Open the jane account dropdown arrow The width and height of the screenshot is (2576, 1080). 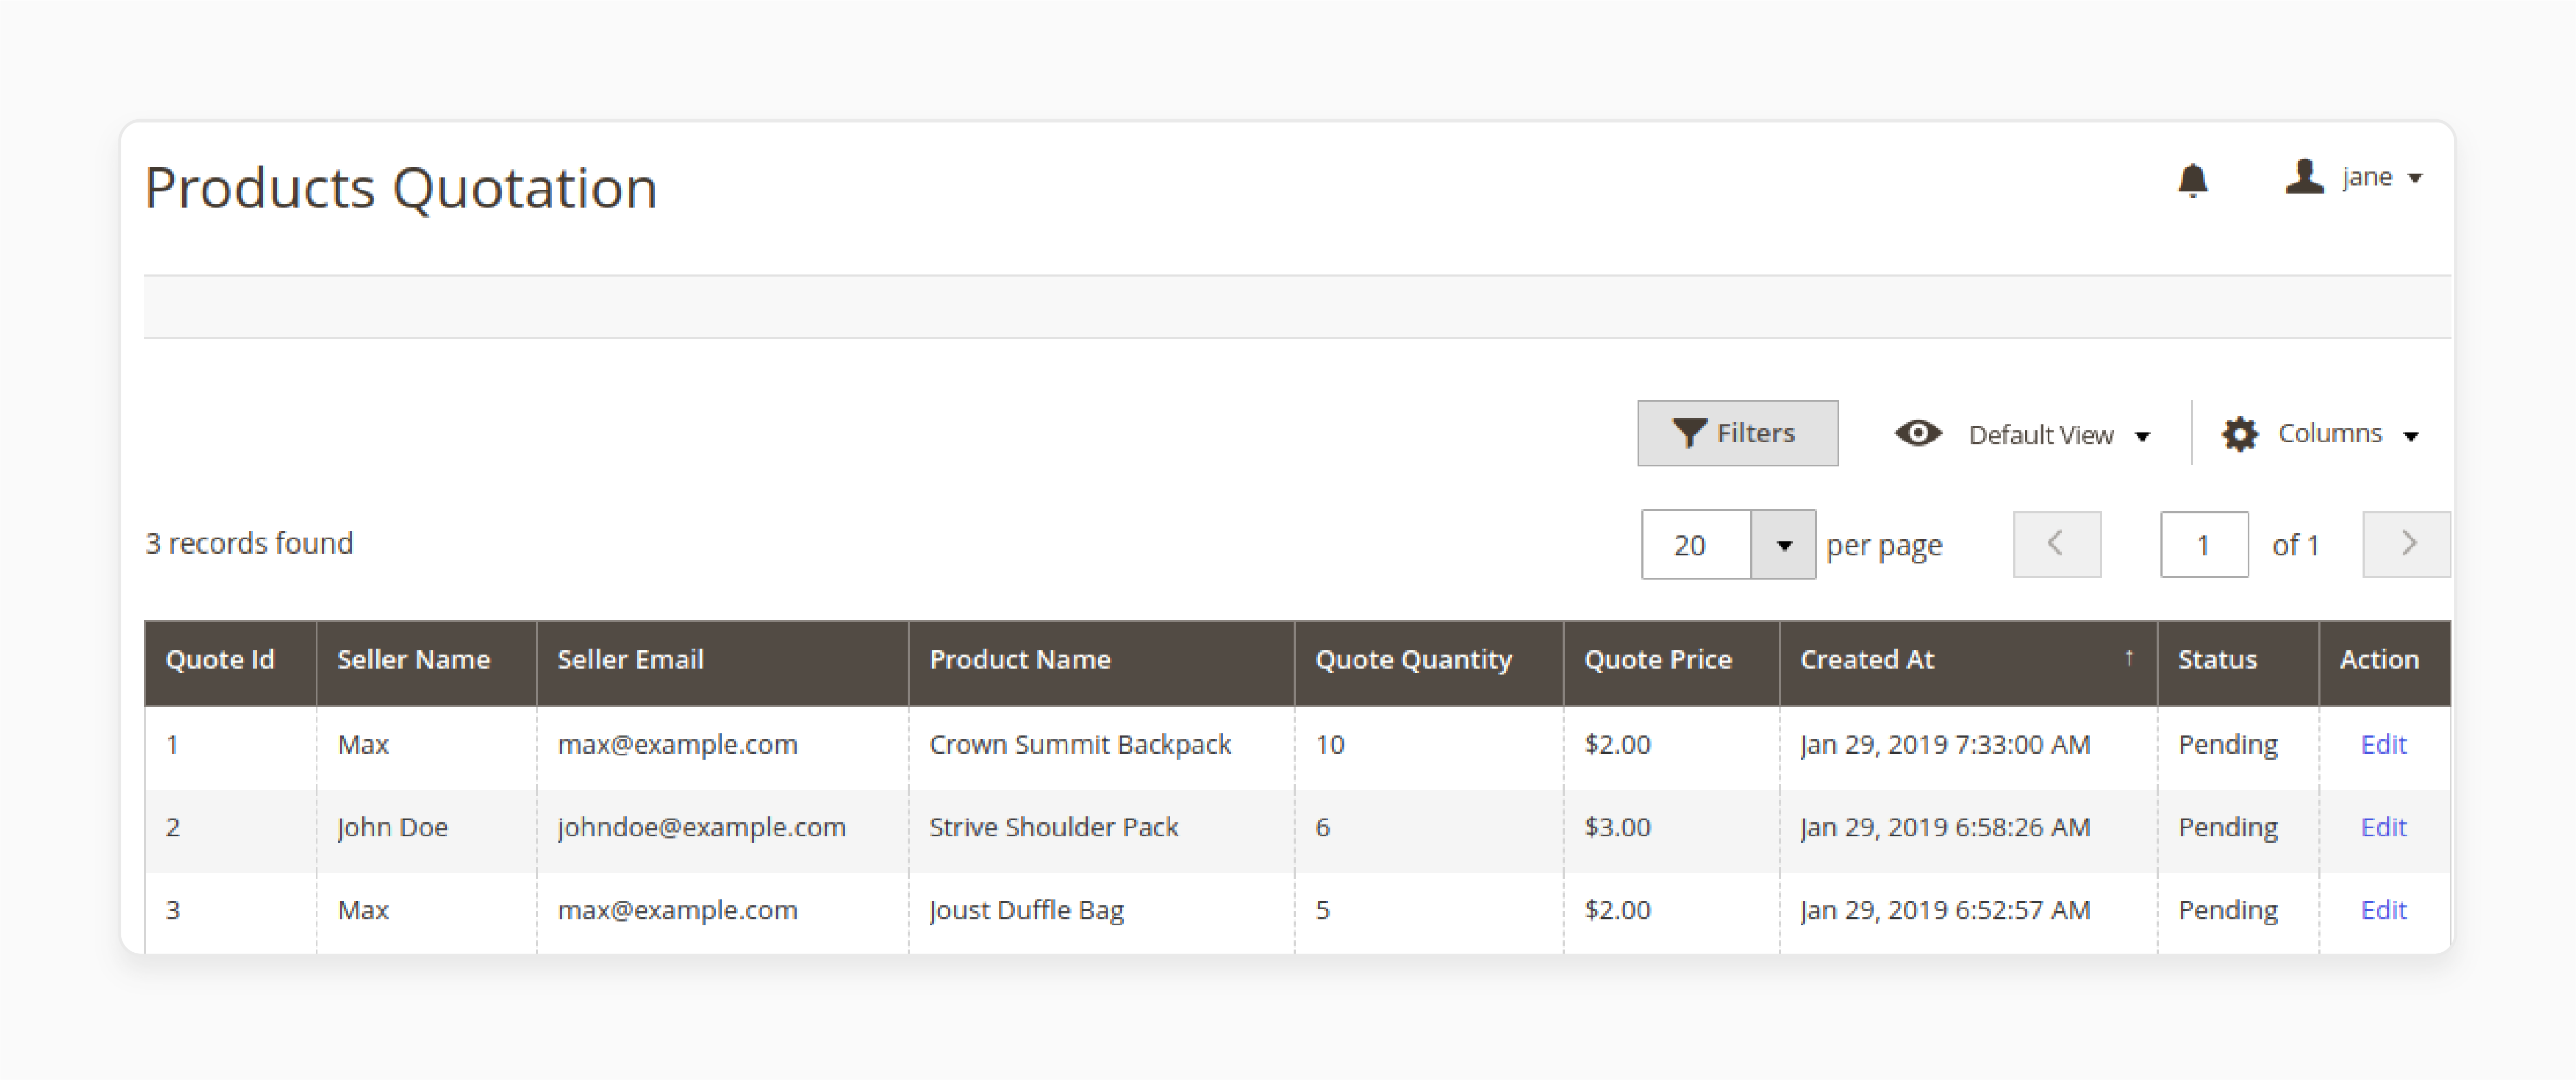(x=2415, y=178)
